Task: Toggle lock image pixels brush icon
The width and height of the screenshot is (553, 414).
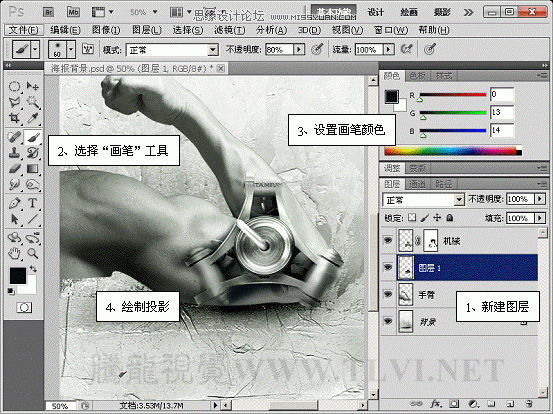Action: coord(425,218)
